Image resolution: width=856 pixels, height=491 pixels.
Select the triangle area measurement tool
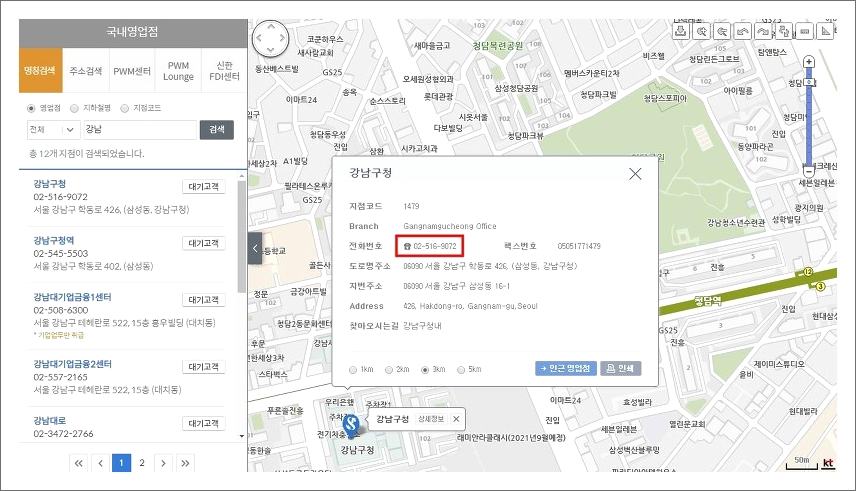(x=825, y=31)
